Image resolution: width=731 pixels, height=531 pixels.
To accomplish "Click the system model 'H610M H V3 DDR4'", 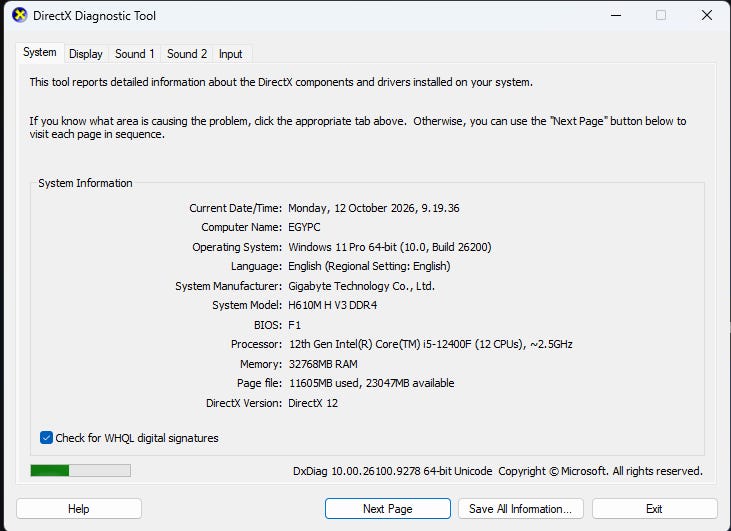I will pos(332,305).
